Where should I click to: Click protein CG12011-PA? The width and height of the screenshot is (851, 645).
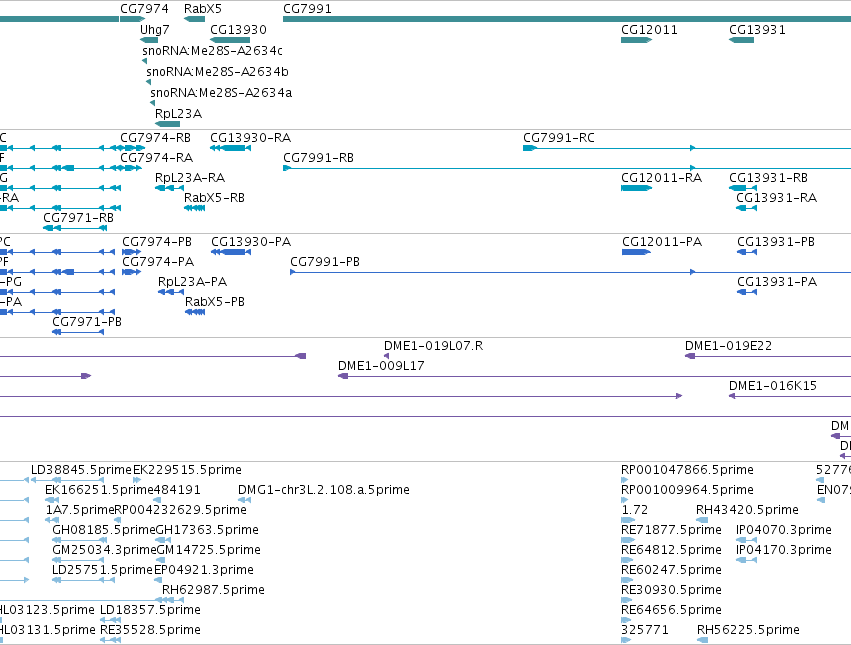[662, 242]
